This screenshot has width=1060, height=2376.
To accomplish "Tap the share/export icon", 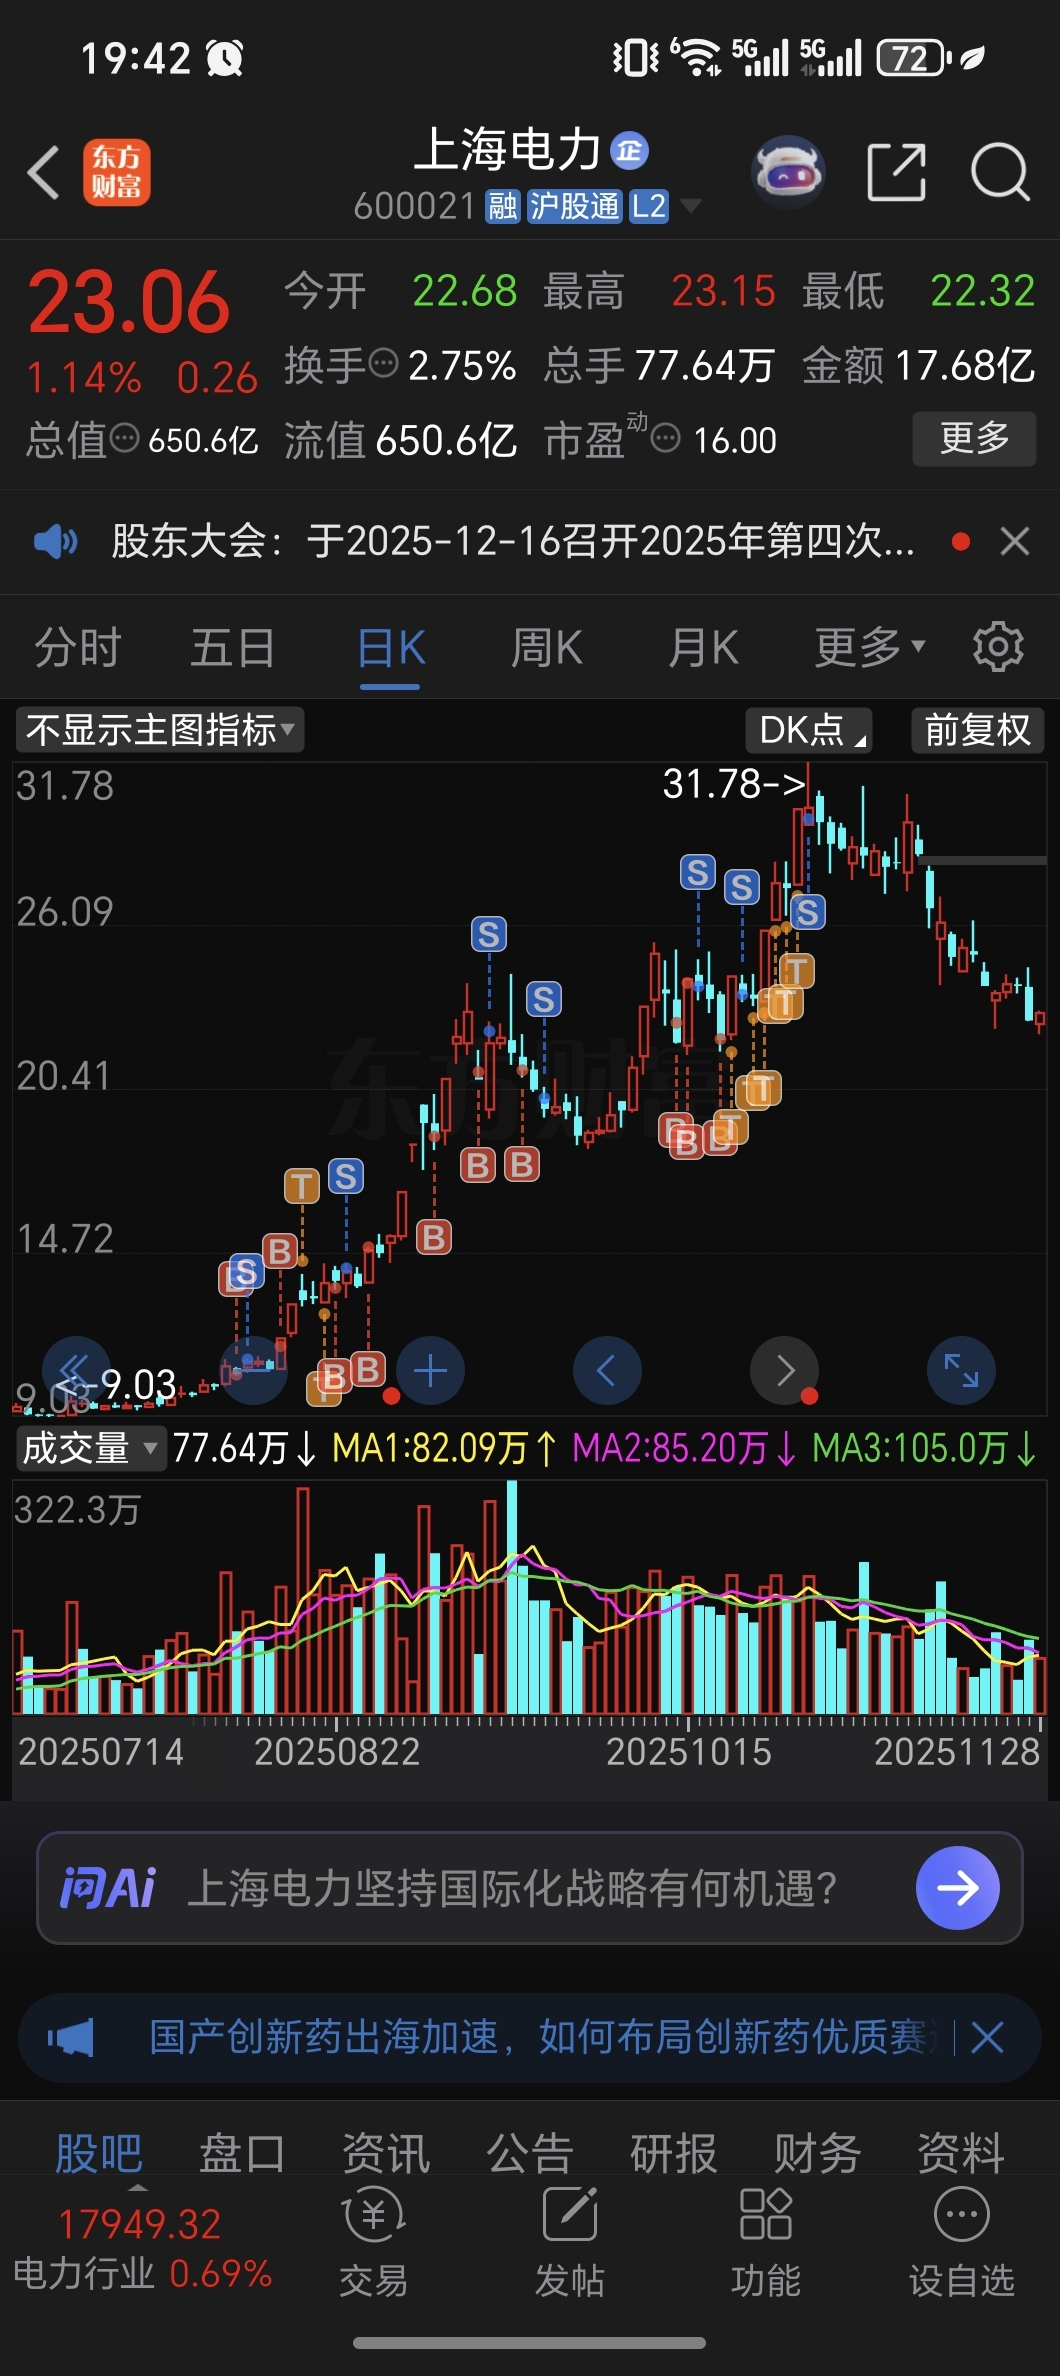I will [x=896, y=172].
